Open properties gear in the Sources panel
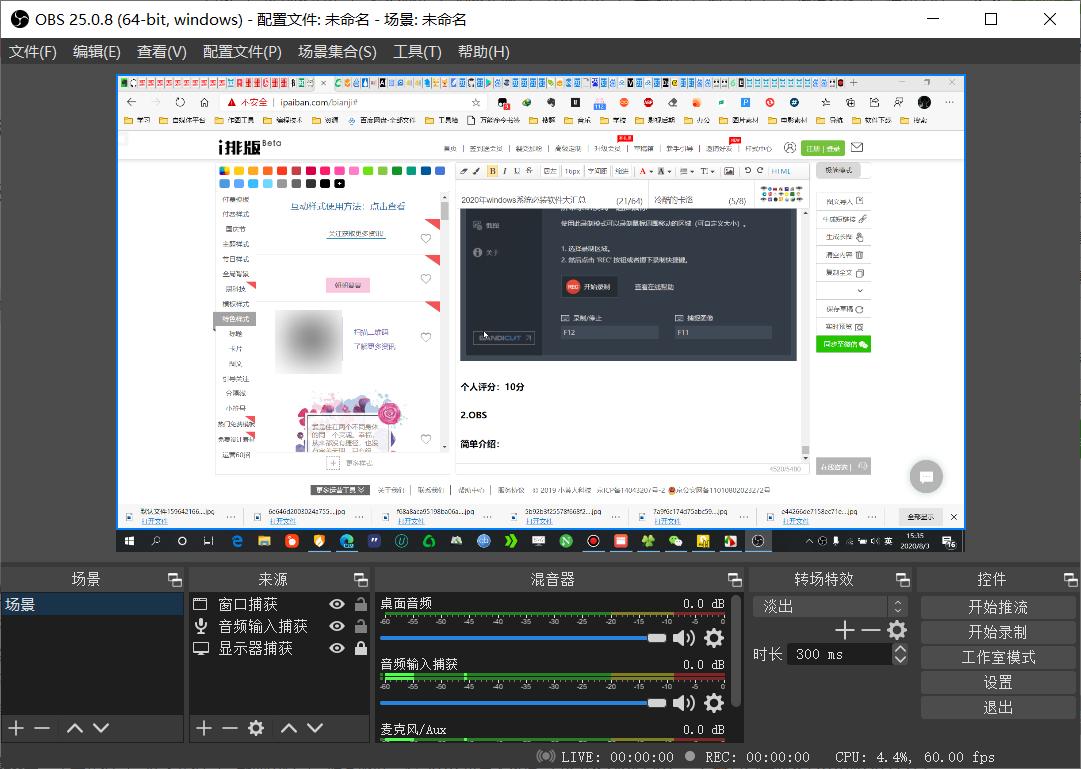Screen dimensions: 1081x769 coord(256,728)
